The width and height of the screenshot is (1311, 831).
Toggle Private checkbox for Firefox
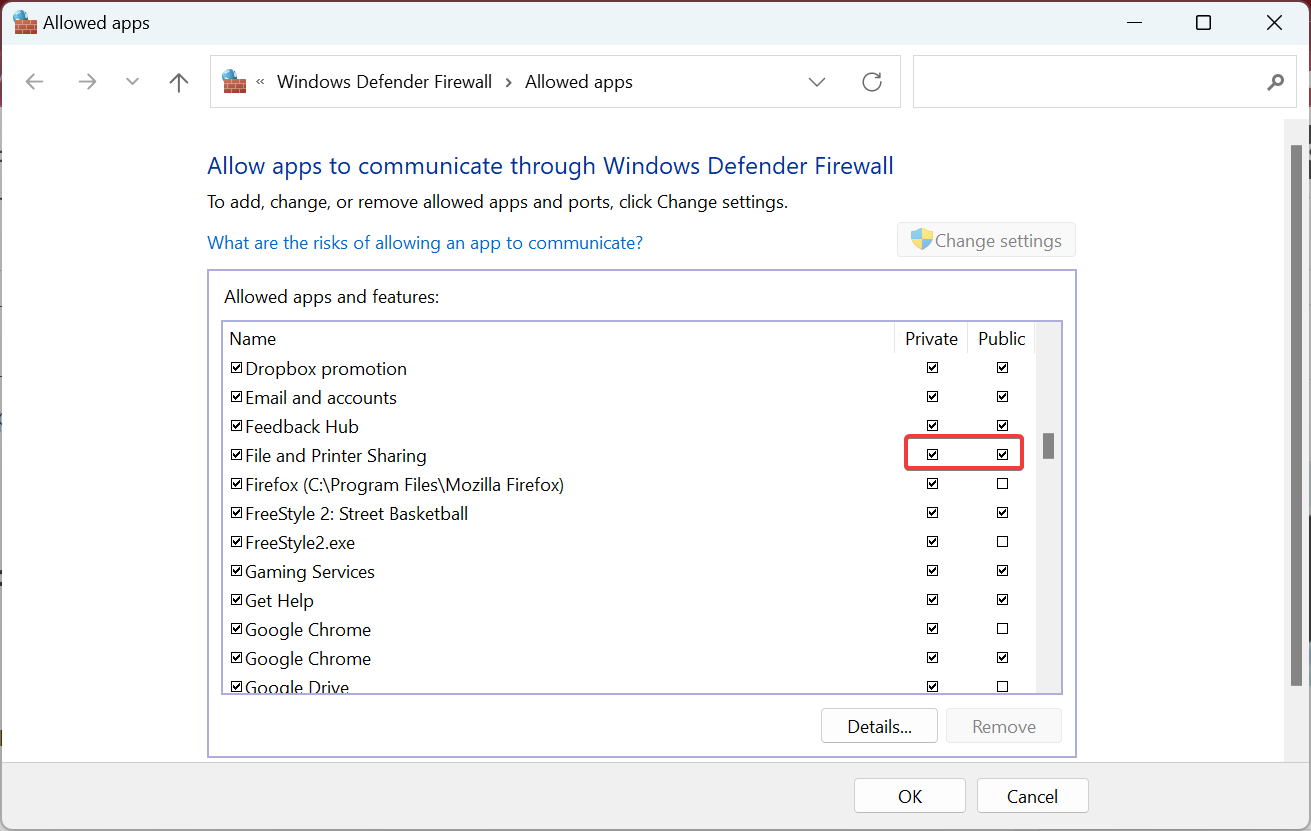(933, 484)
